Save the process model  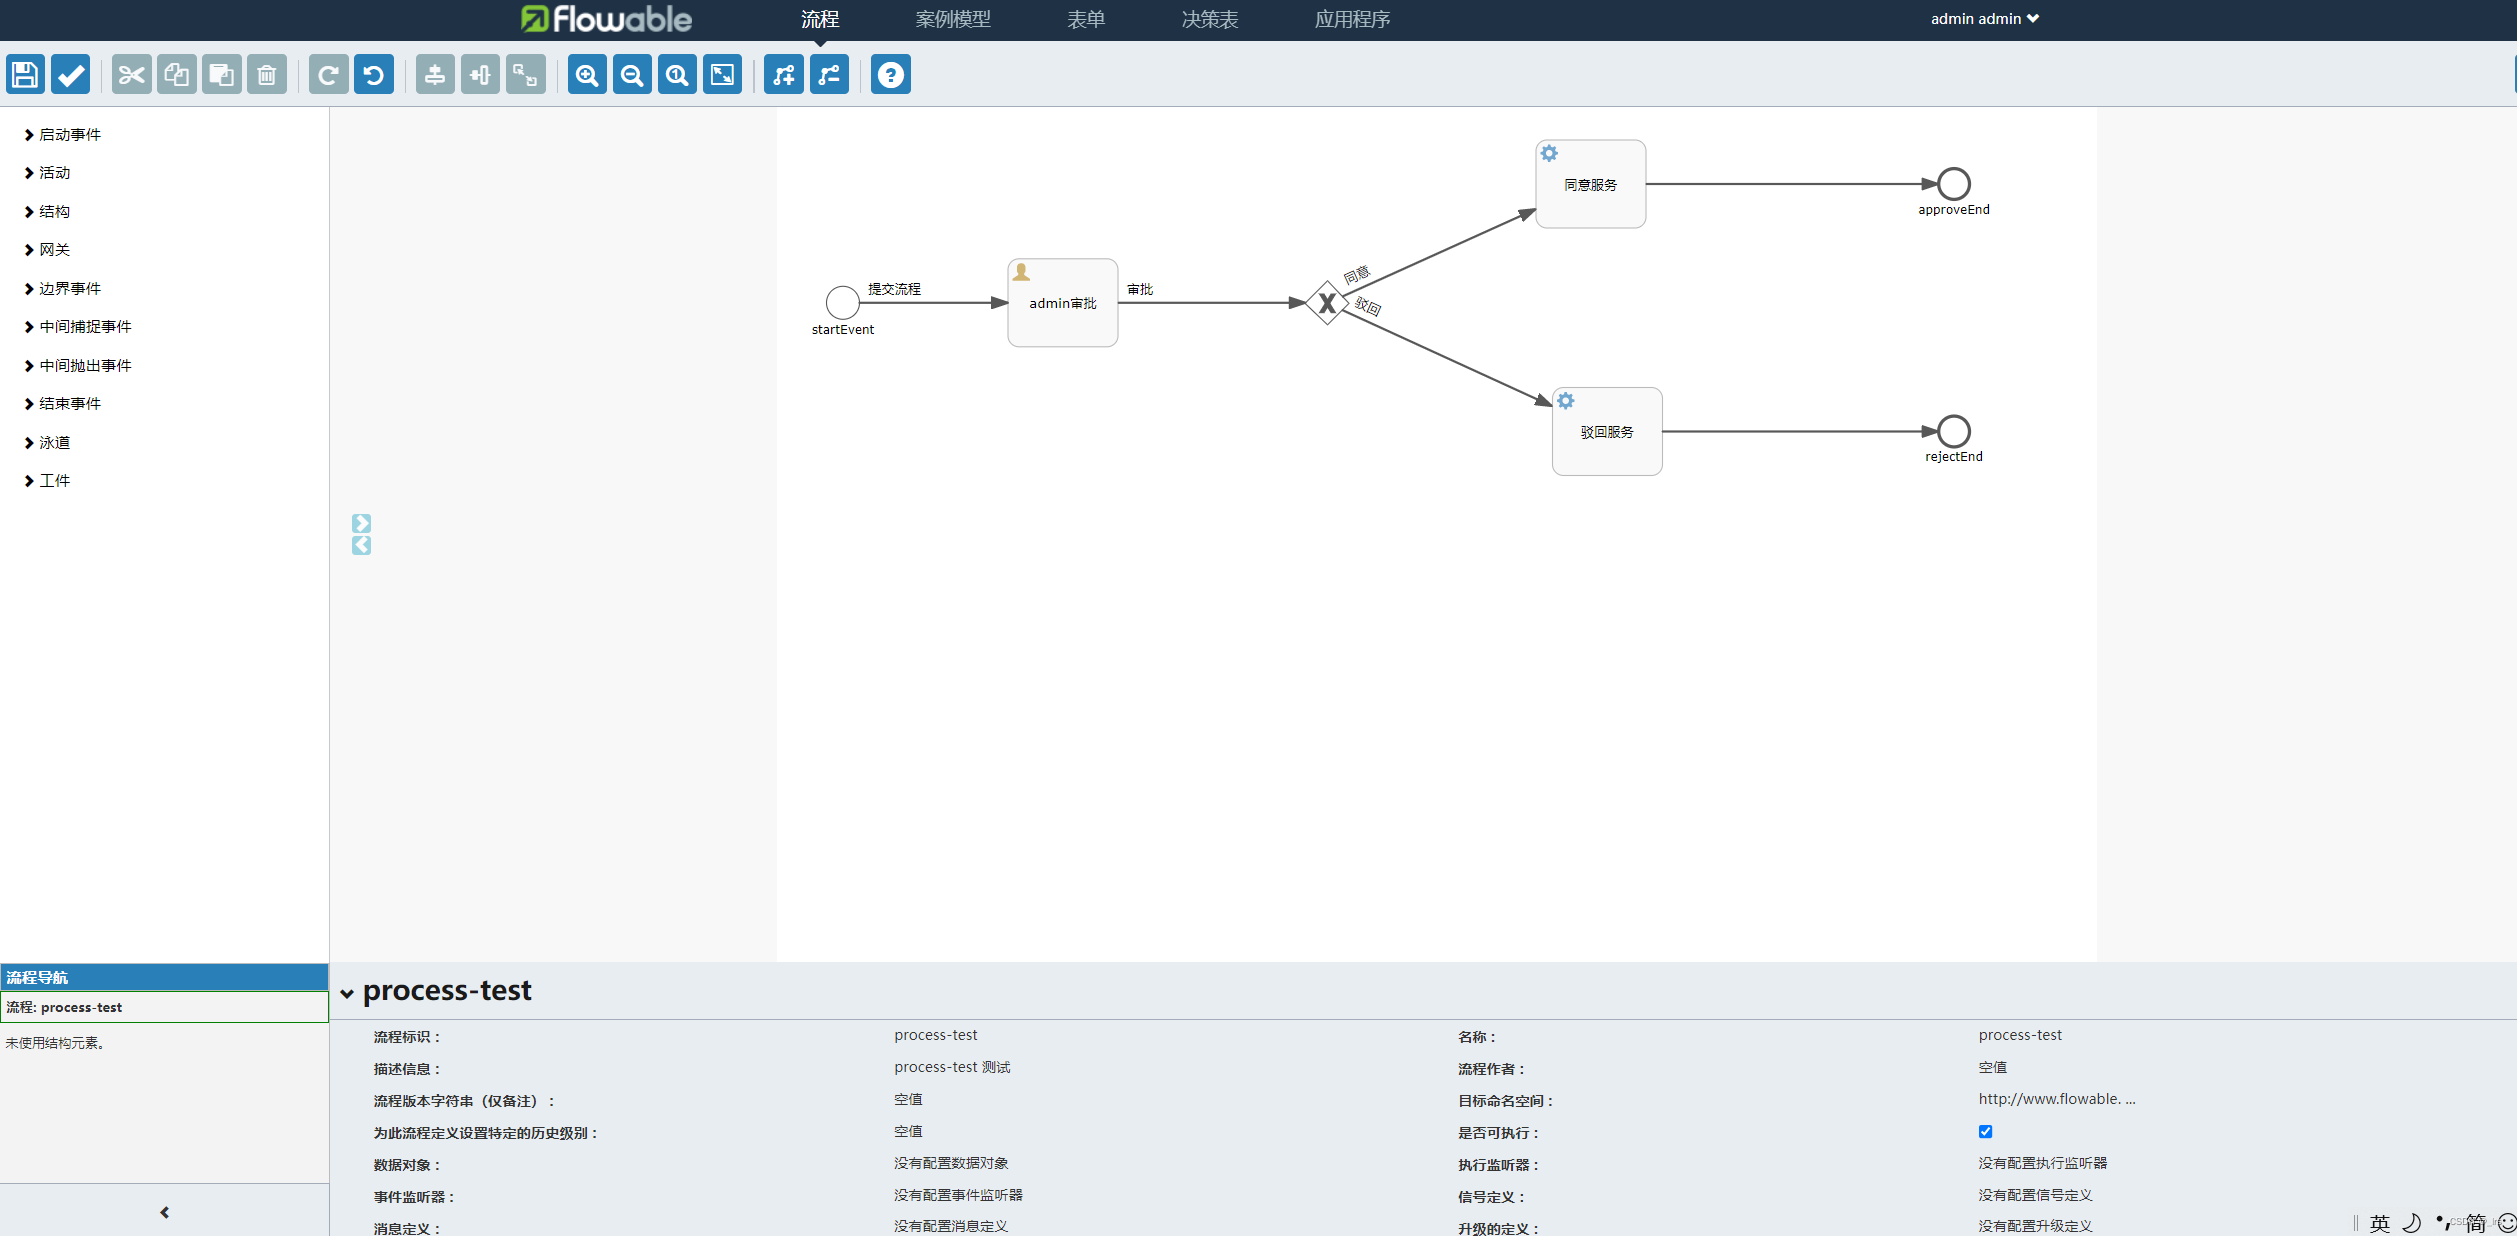pyautogui.click(x=24, y=74)
